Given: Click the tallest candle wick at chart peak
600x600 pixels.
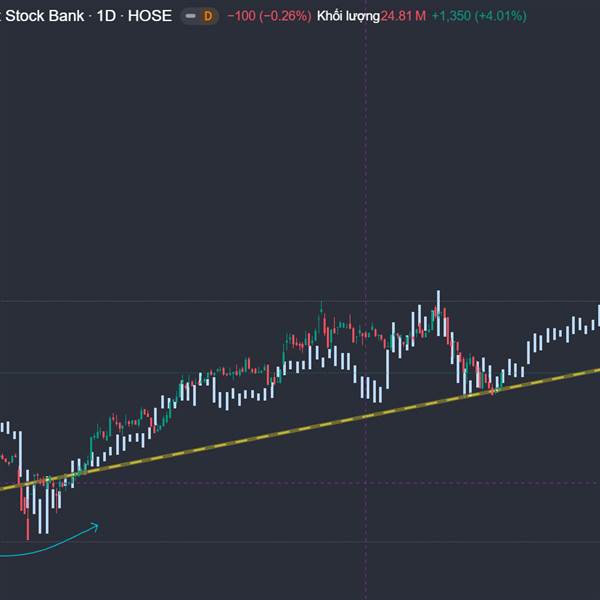Looking at the screenshot, I should [x=438, y=297].
